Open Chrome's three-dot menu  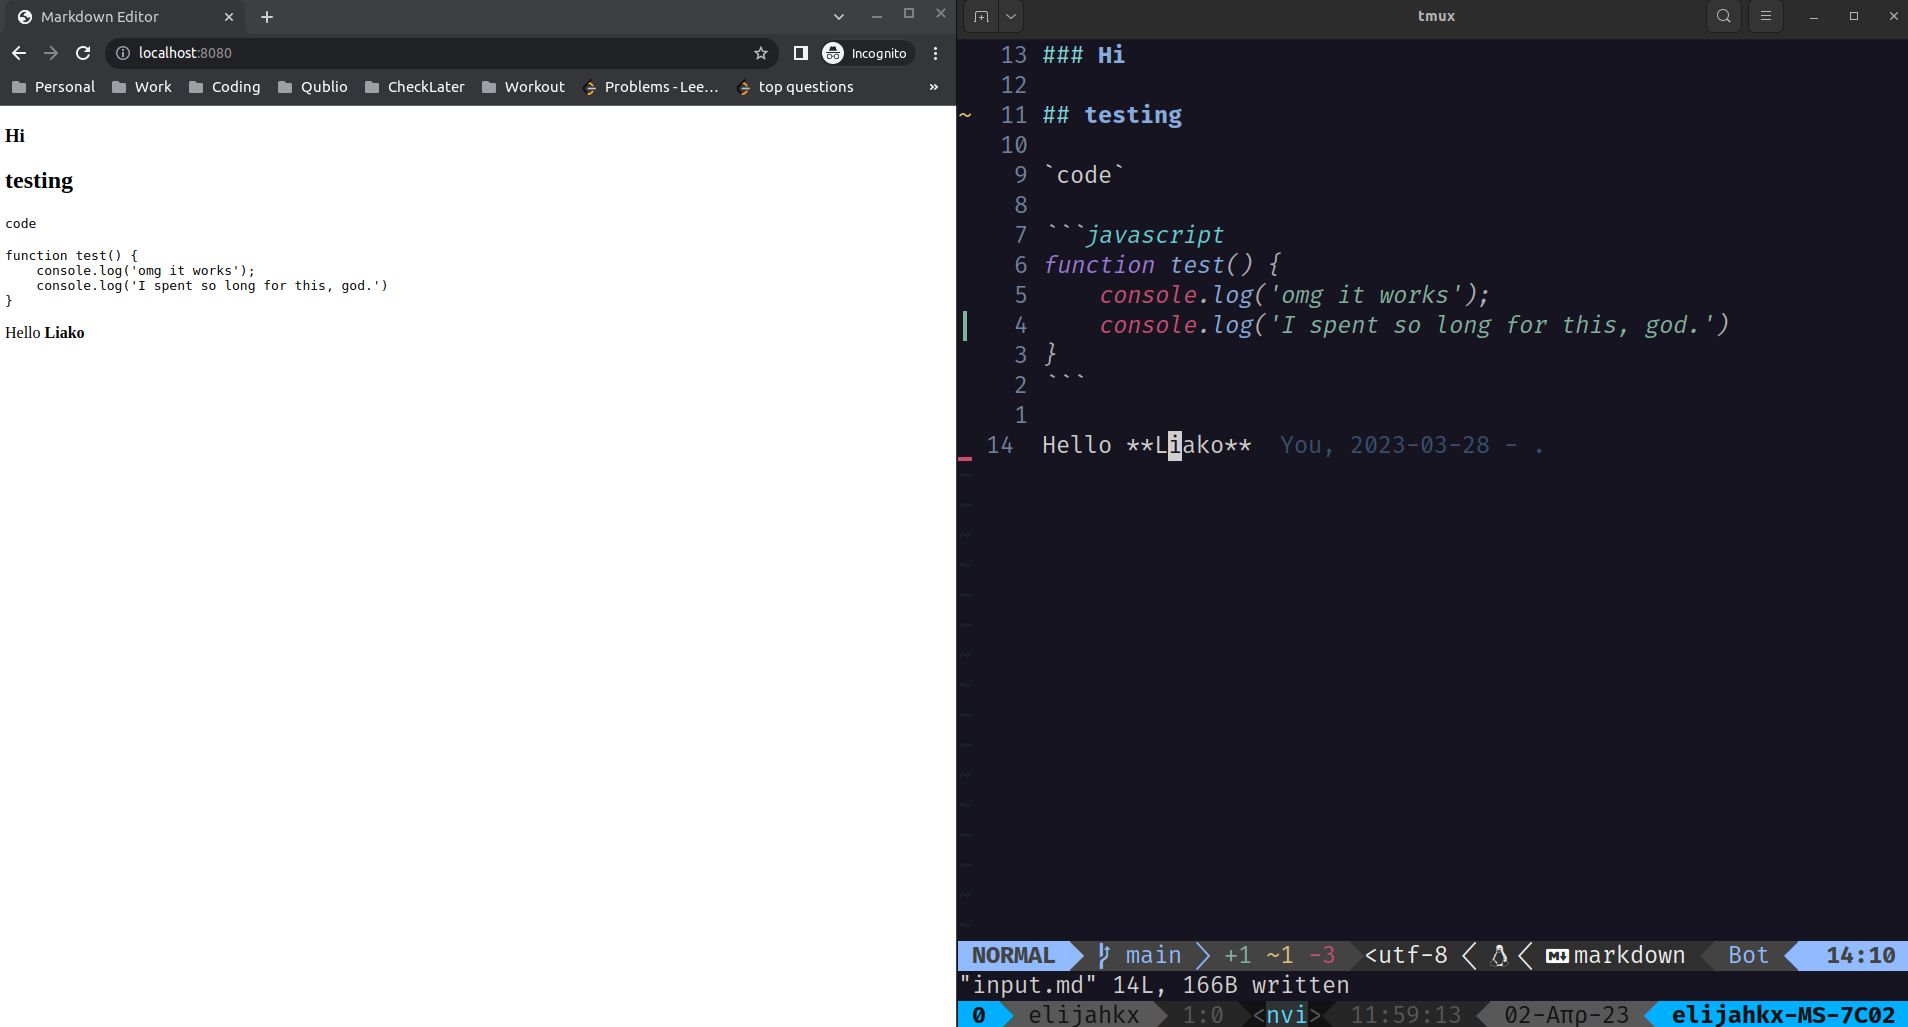(x=935, y=53)
